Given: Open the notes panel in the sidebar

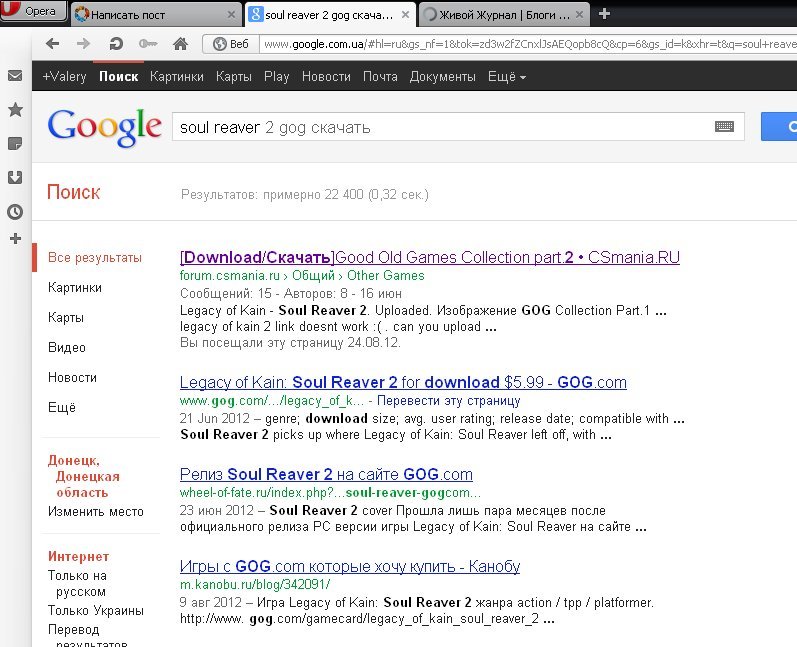Looking at the screenshot, I should (x=15, y=143).
